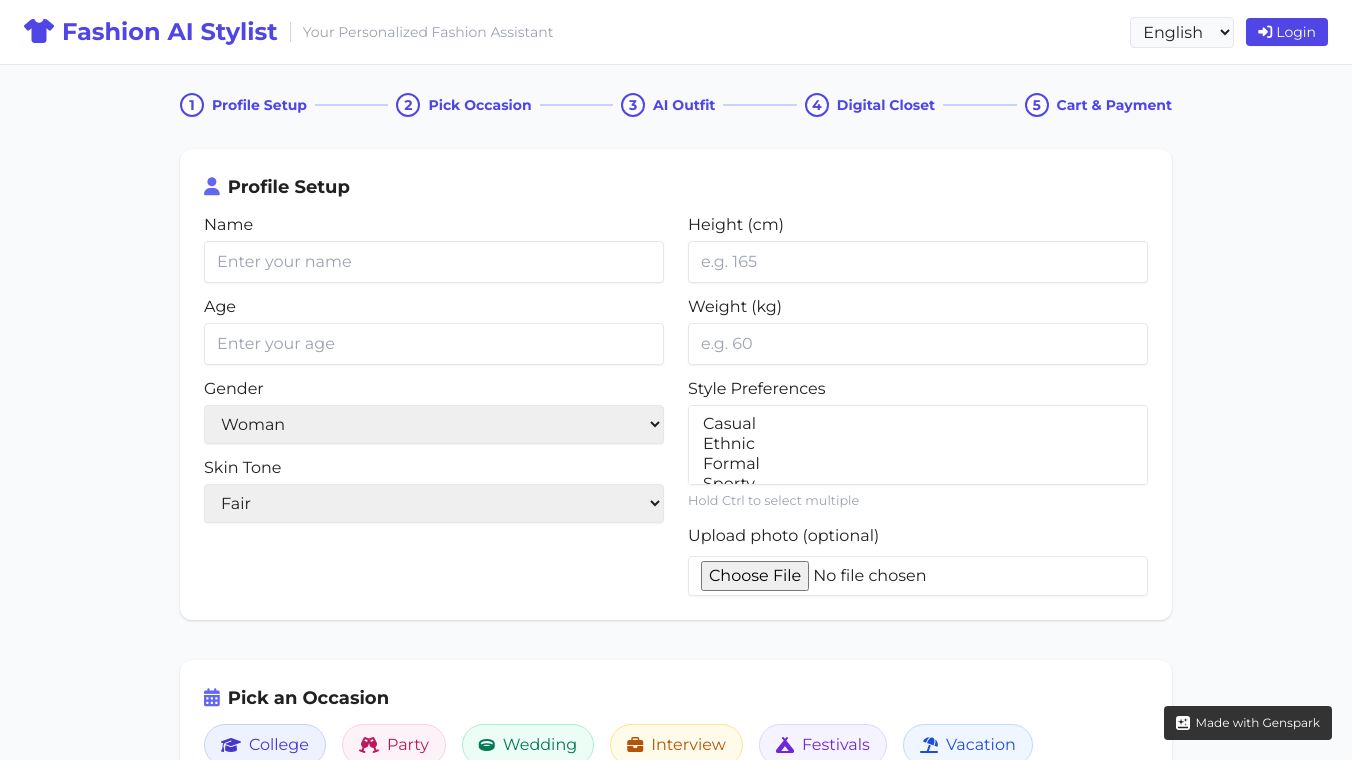Click the t-shirt logo icon

click(39, 32)
